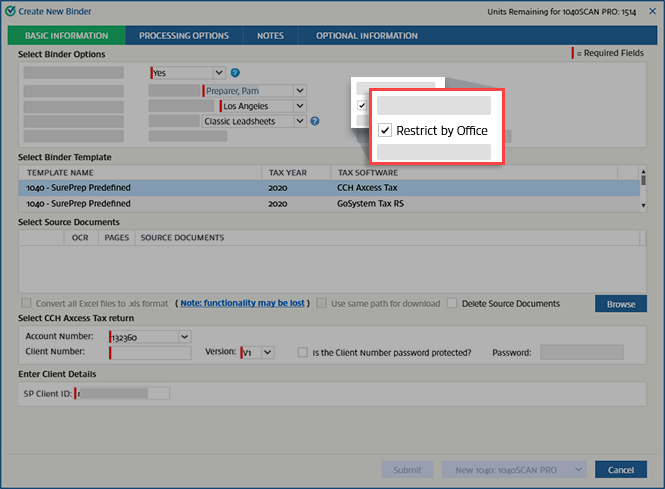Click the help icon beside Classic Leadsheets
Image resolution: width=665 pixels, height=489 pixels.
(315, 122)
